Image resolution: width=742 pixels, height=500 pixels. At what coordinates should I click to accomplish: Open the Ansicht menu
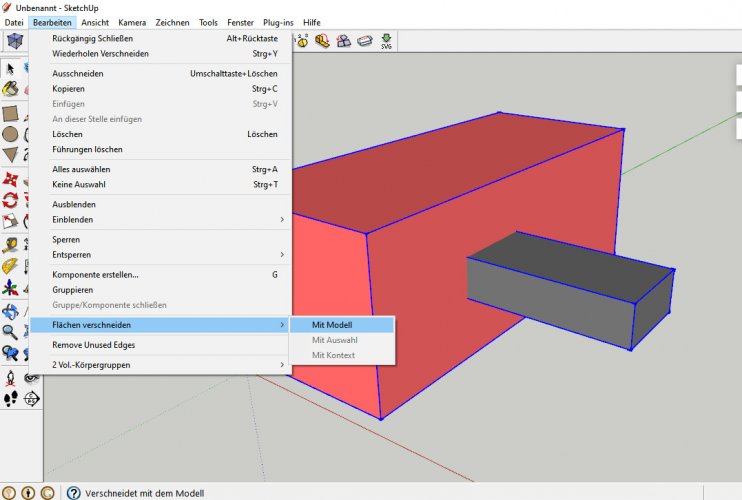(95, 22)
